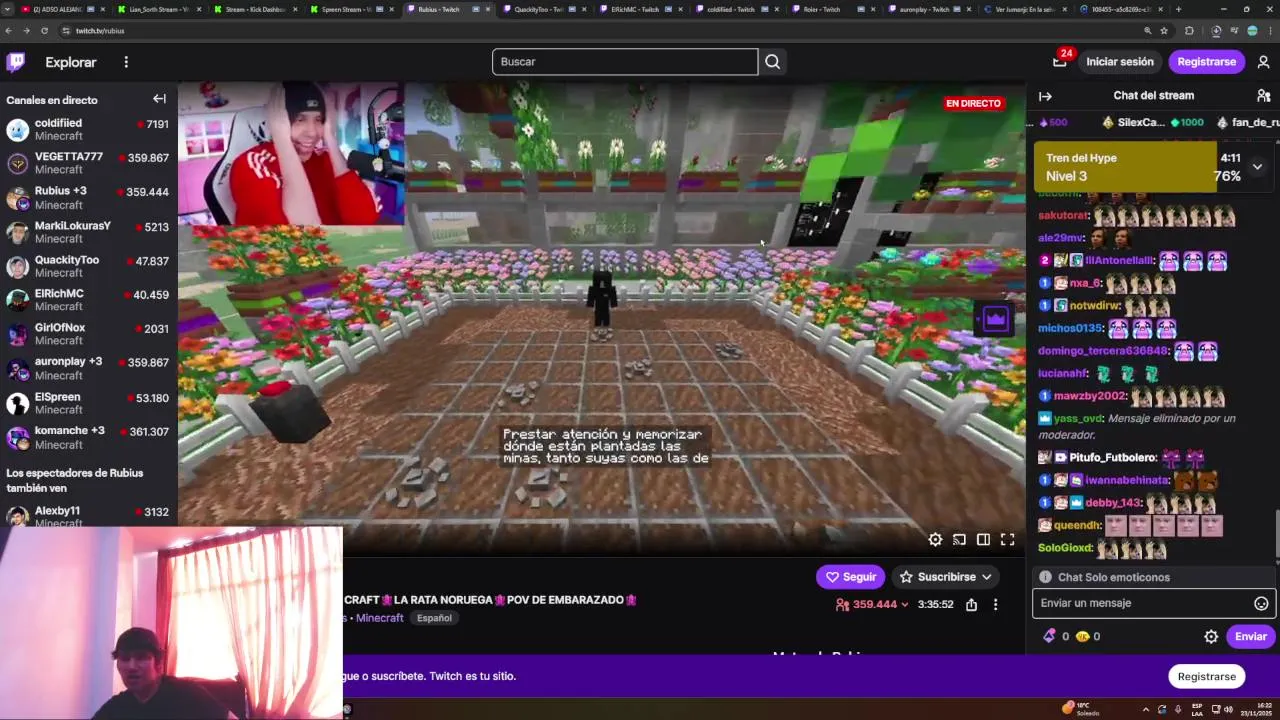Open the user profile icon menu

coord(1263,62)
